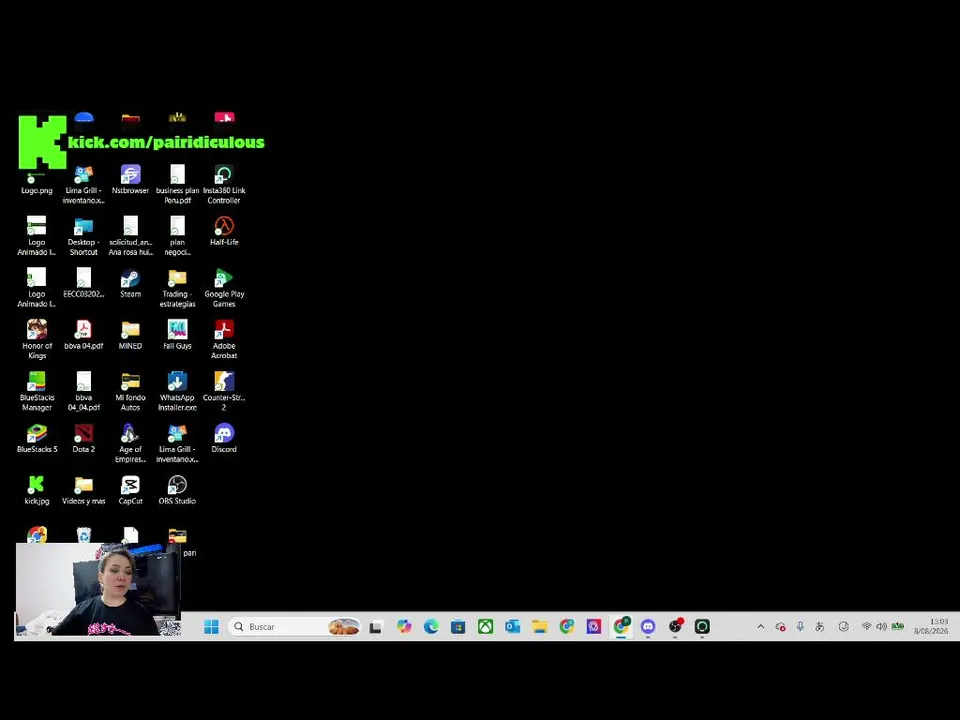This screenshot has height=720, width=960.
Task: Select the business plan Peru.pdf file
Action: coord(178,184)
